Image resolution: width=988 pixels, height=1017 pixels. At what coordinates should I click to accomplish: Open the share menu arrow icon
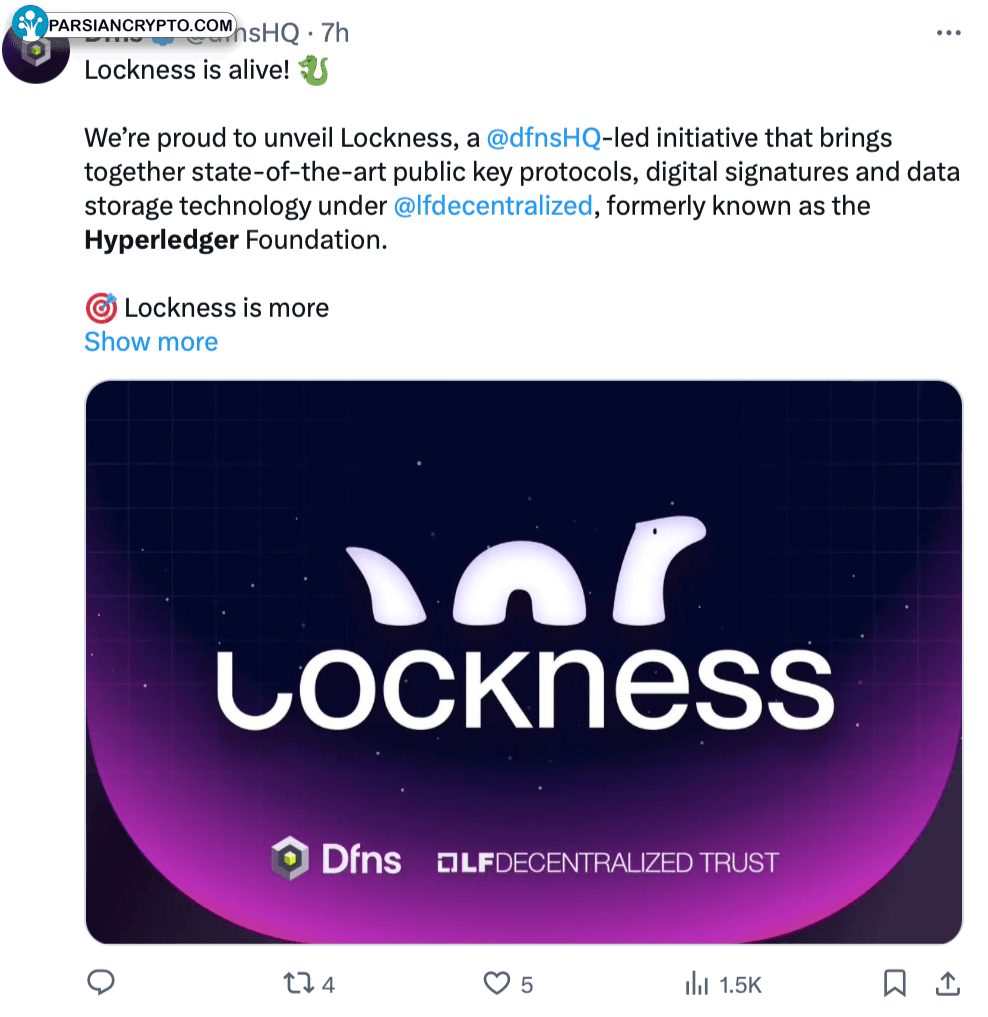pos(948,983)
